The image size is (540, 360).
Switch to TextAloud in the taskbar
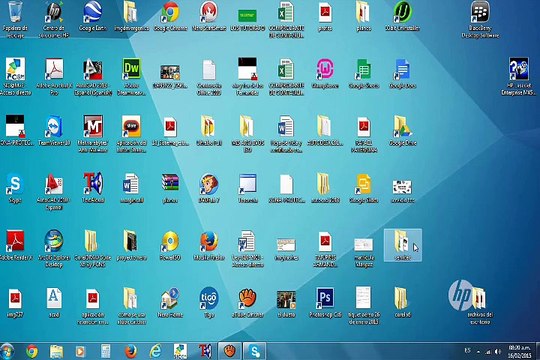click(x=205, y=351)
